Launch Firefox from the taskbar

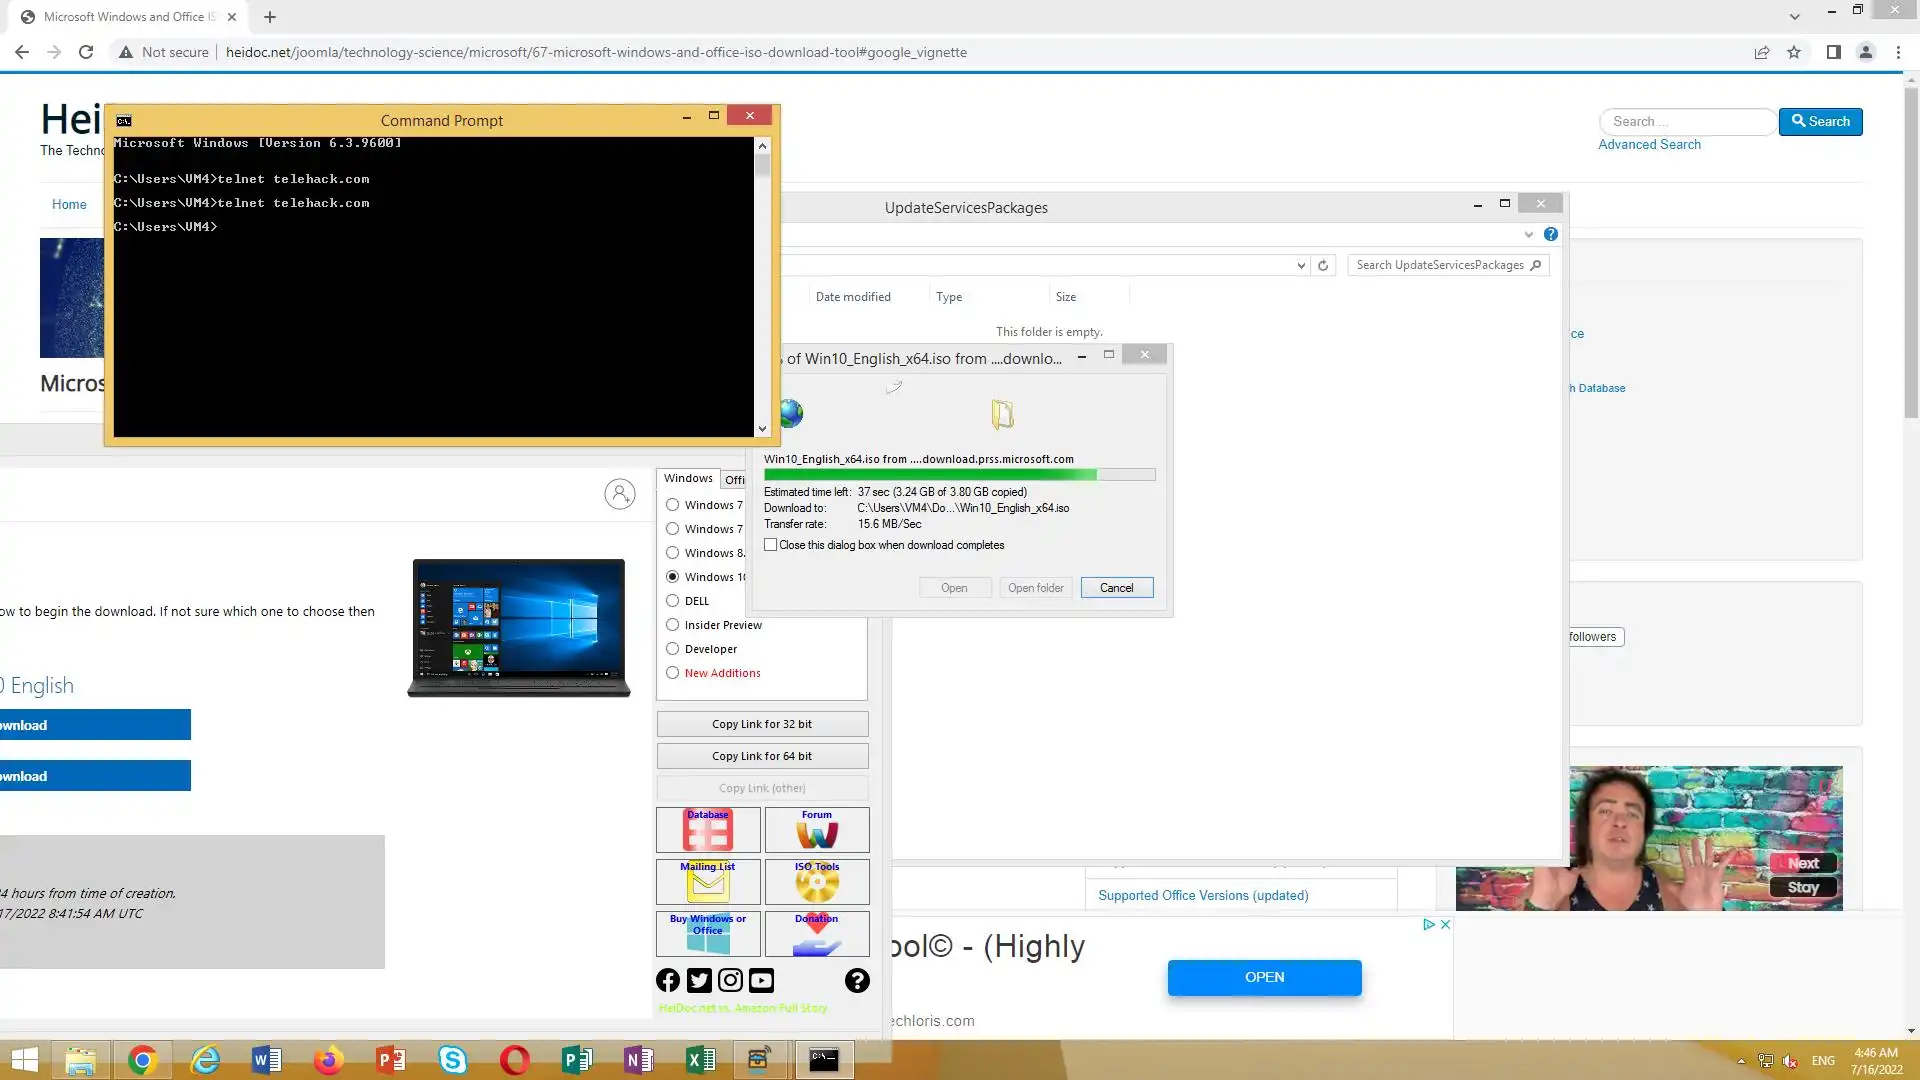pyautogui.click(x=328, y=1060)
